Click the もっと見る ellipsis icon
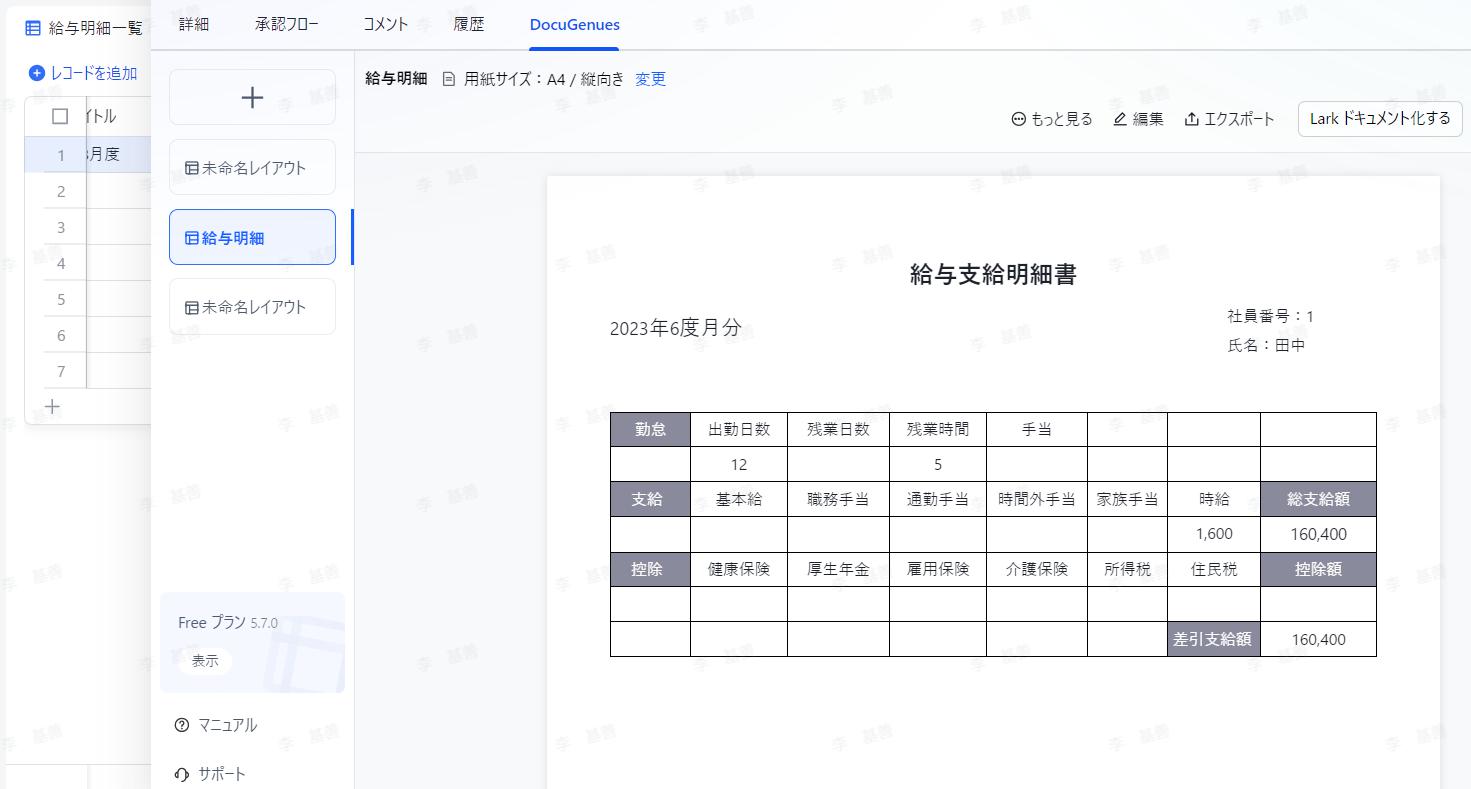Screen dimensions: 1471x789 [1019, 119]
